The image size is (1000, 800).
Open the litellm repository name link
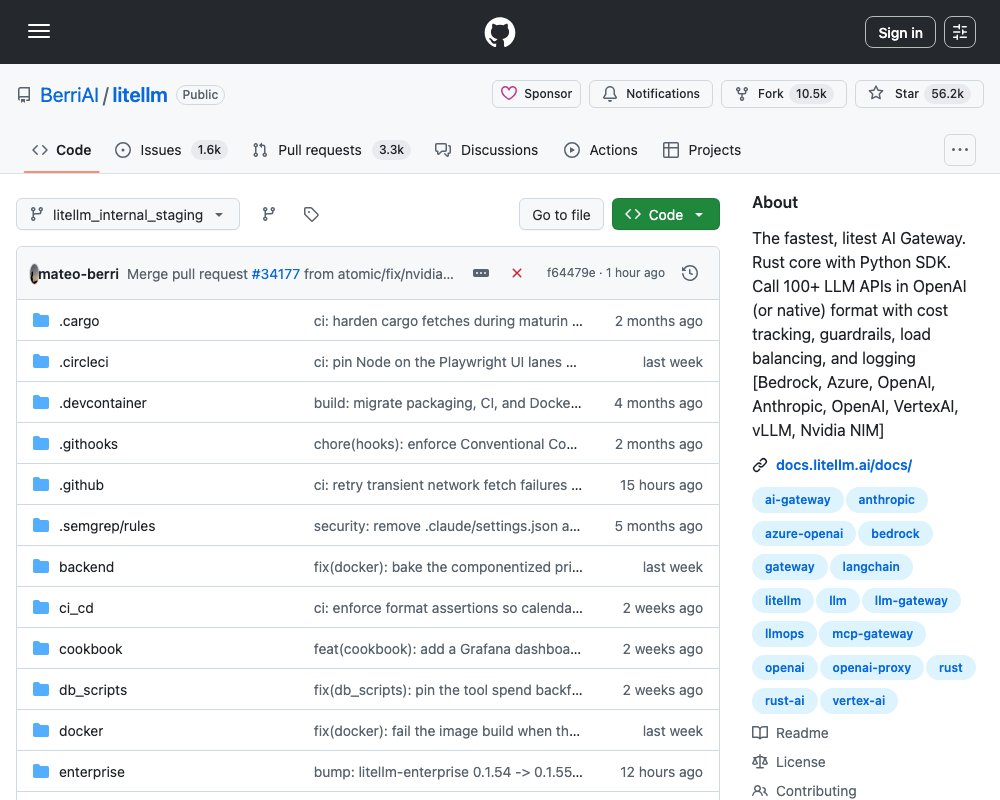140,95
